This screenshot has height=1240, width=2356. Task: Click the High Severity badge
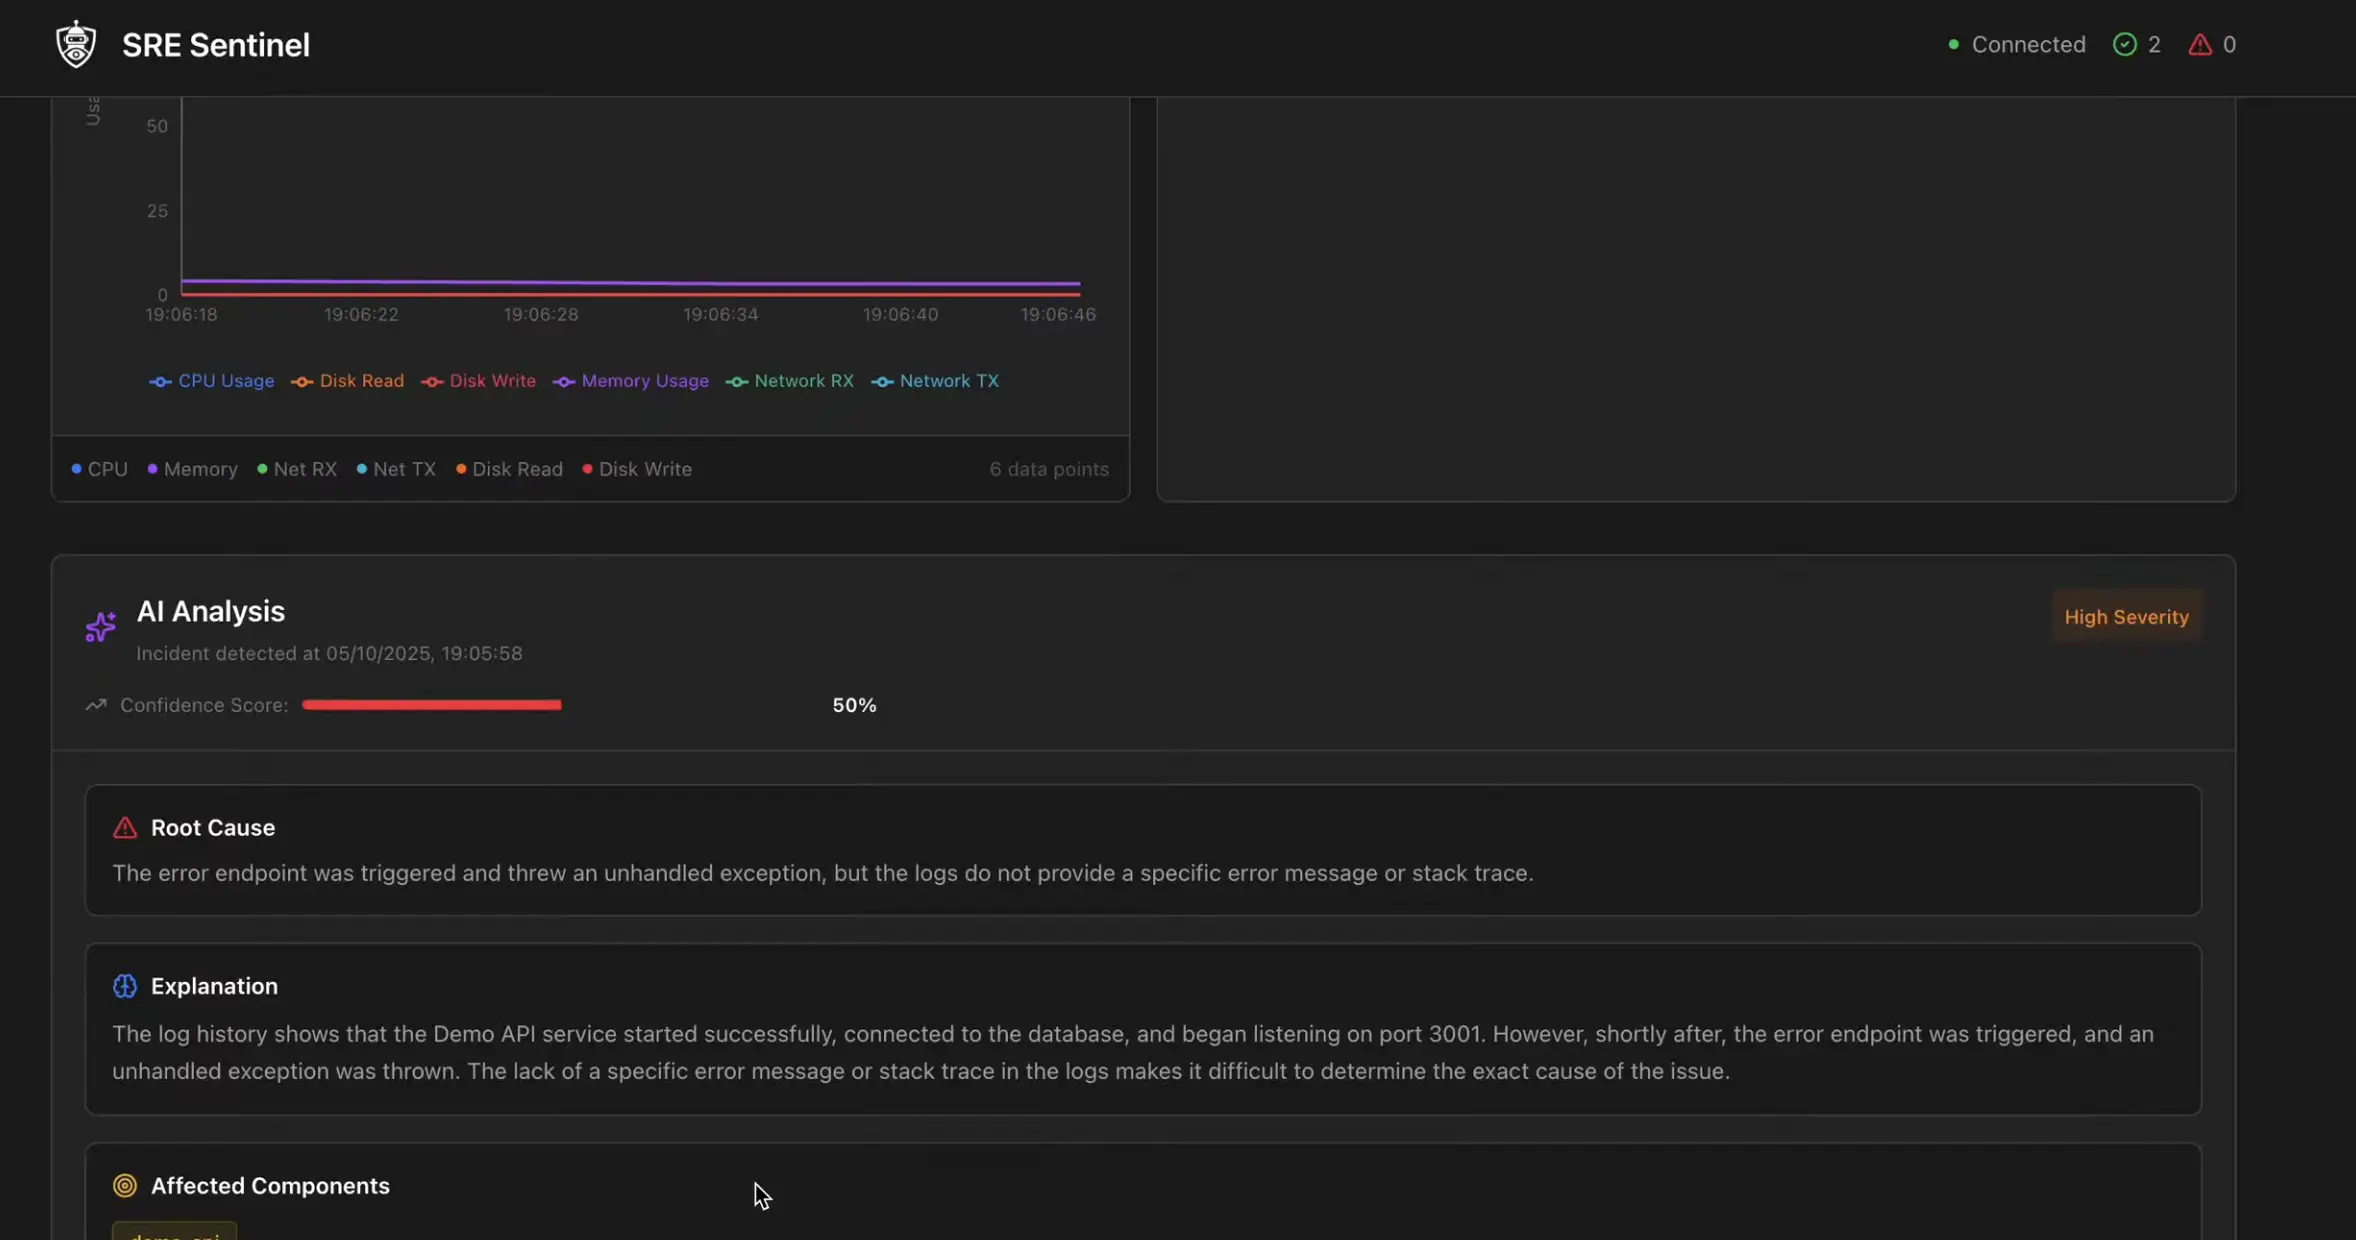(2126, 617)
